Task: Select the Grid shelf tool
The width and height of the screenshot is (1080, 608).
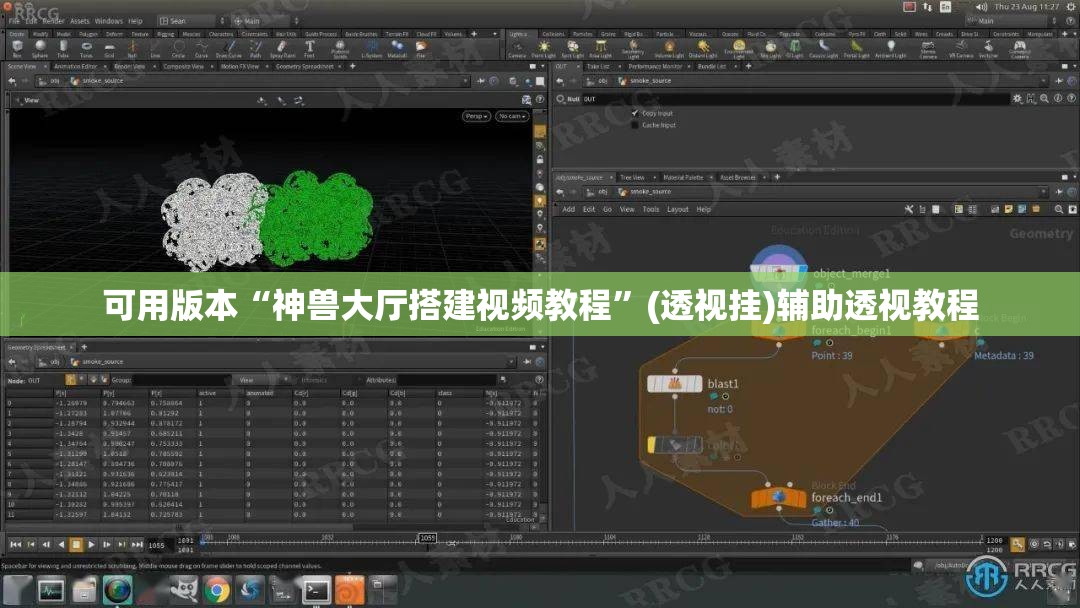Action: (109, 48)
